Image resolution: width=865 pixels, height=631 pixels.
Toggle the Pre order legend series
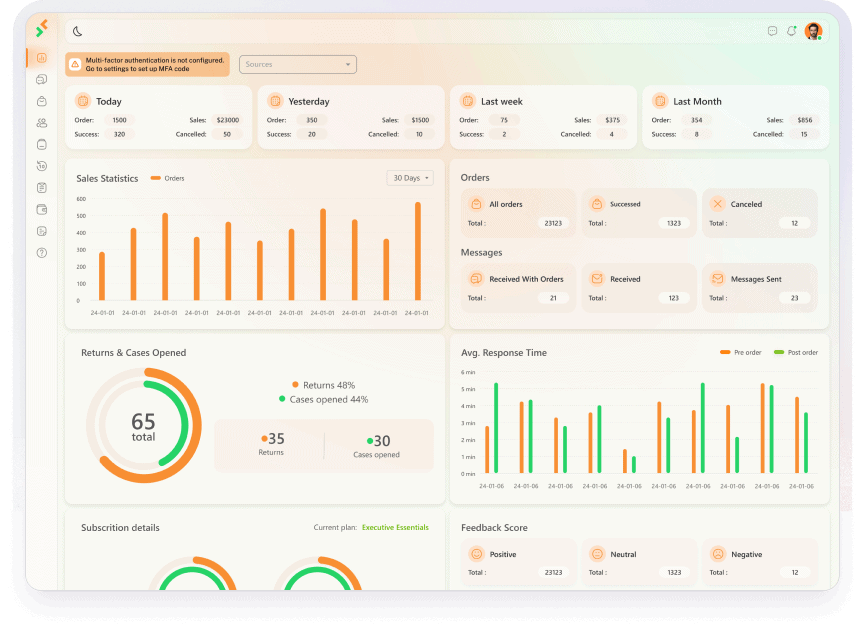point(741,352)
